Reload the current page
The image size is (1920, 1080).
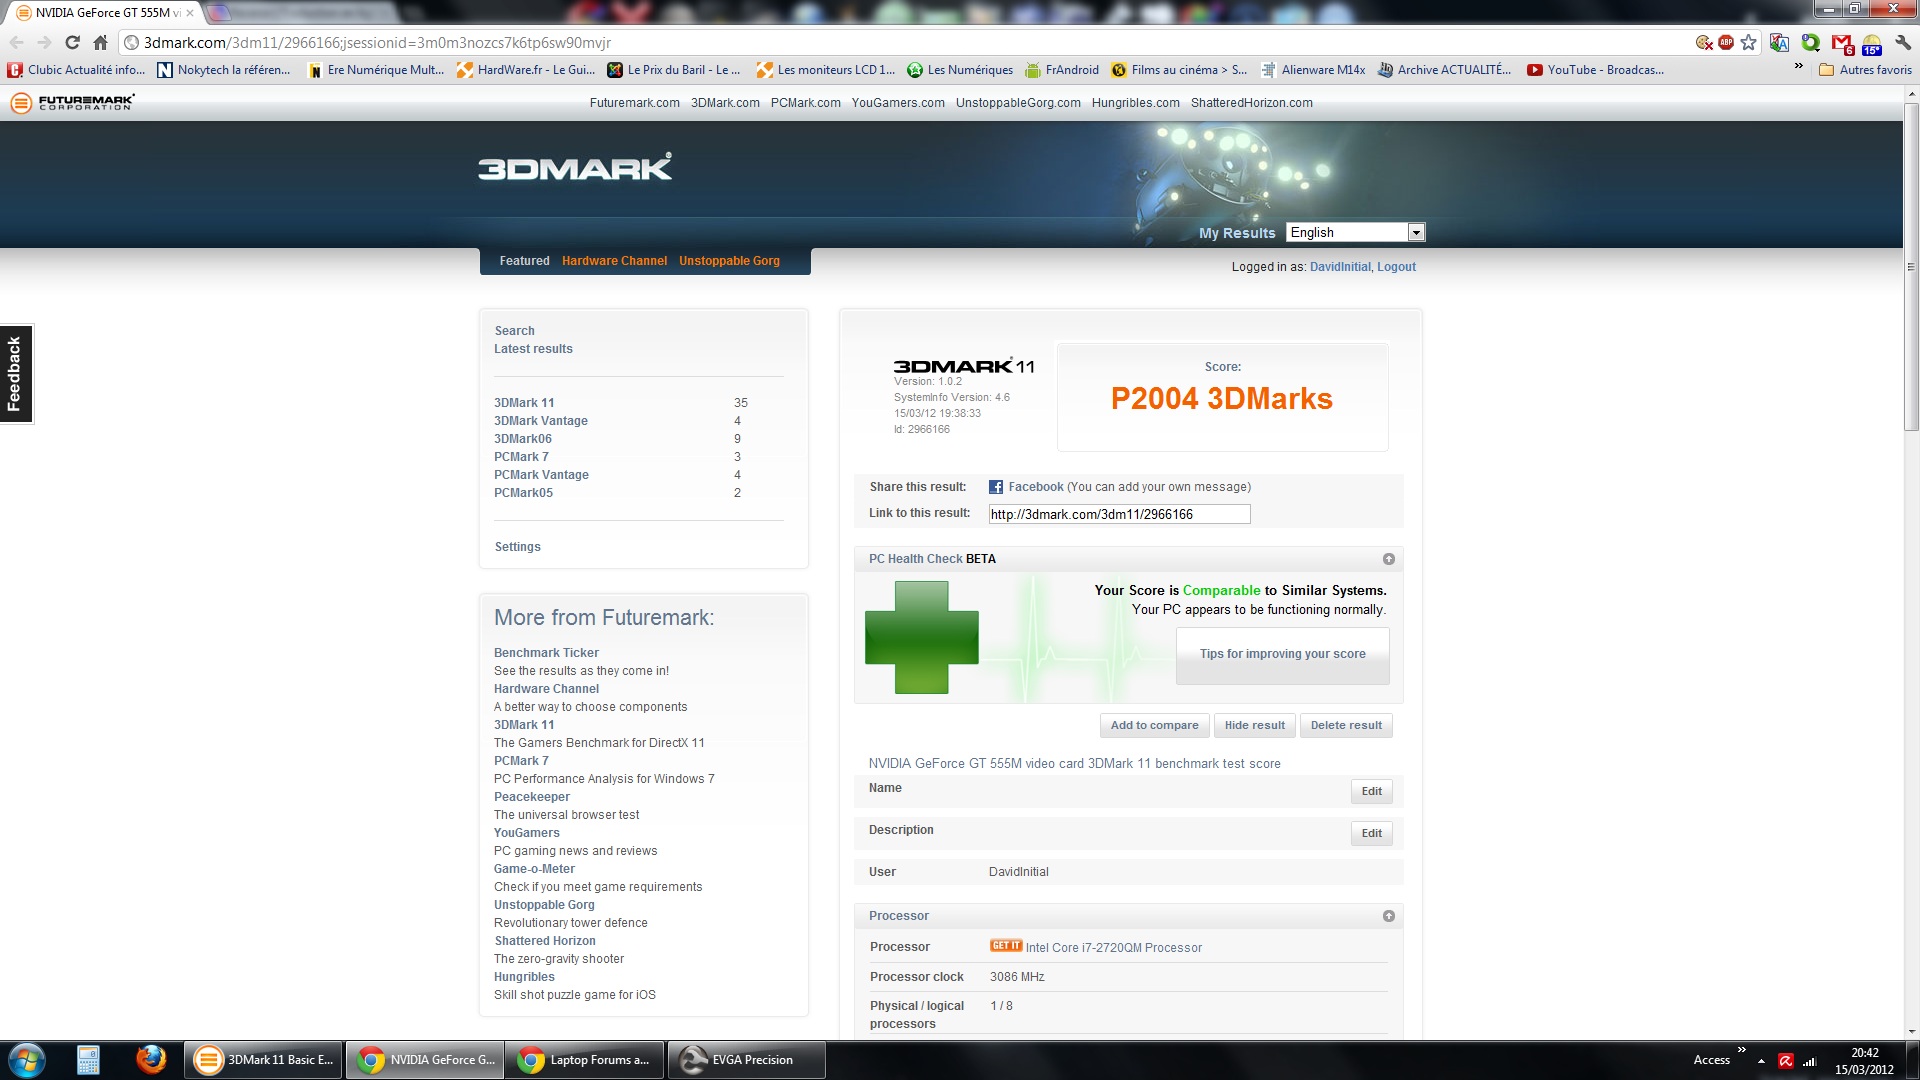(72, 42)
